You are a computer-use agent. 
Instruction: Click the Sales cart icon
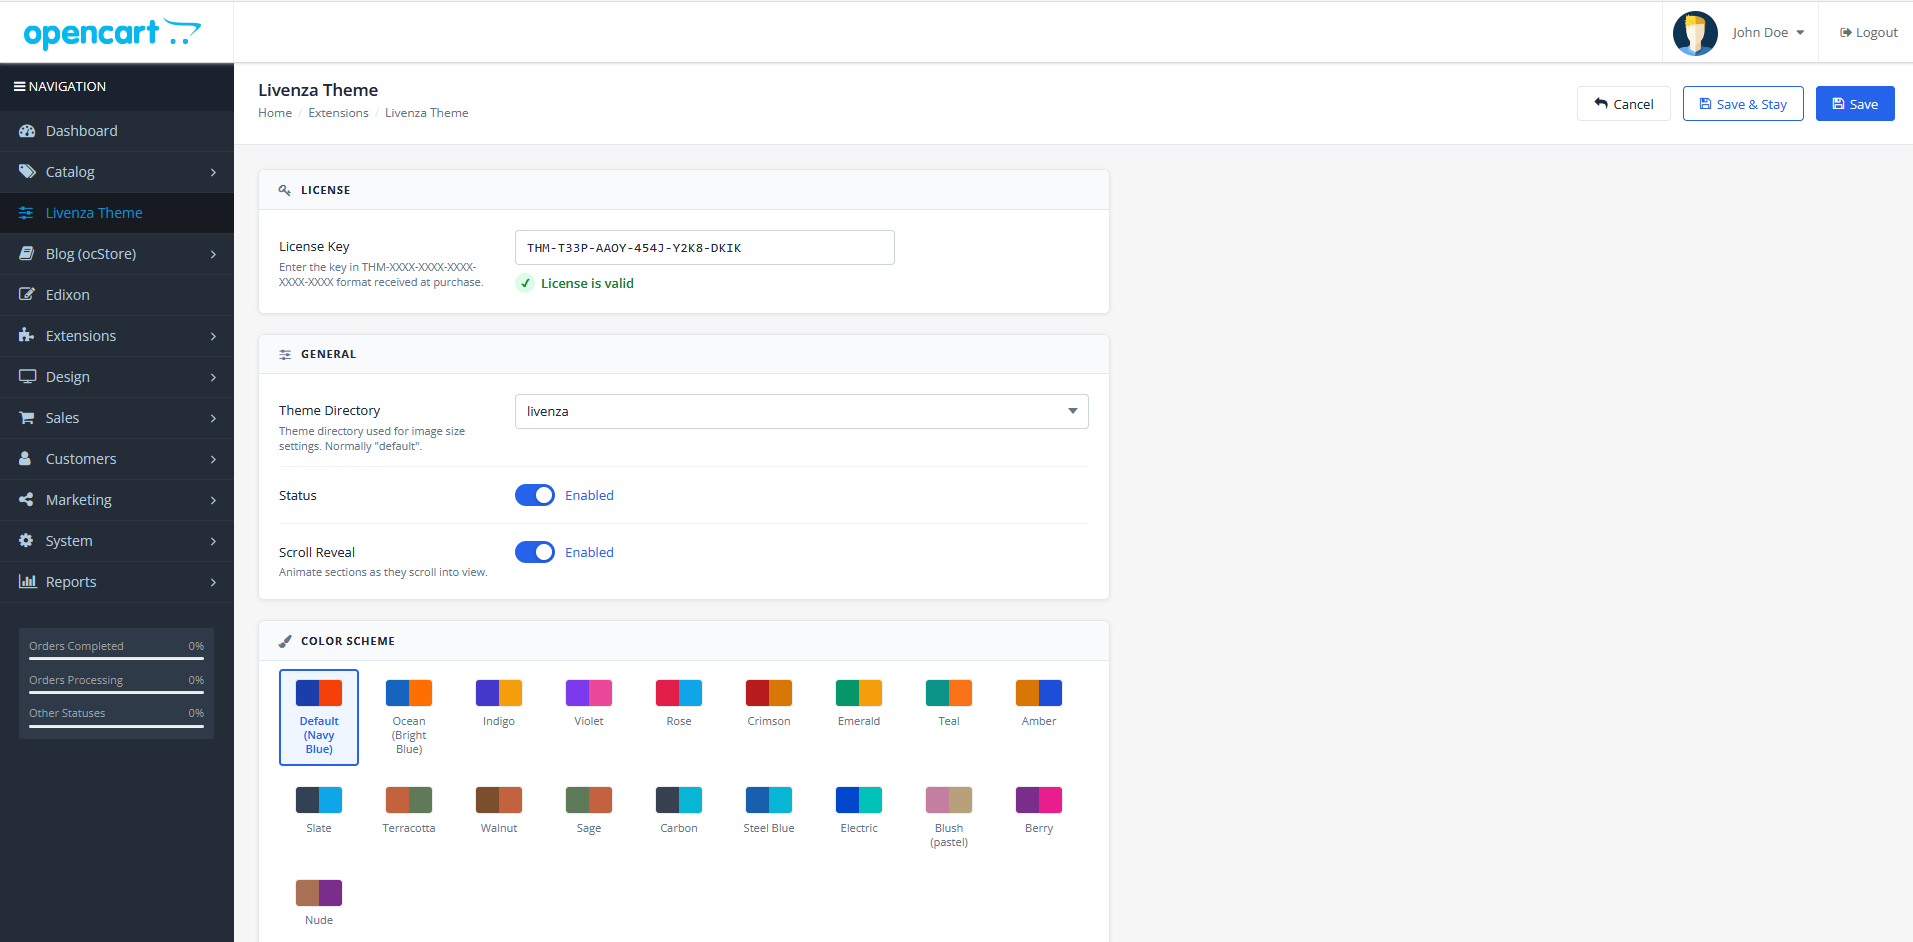tap(27, 418)
